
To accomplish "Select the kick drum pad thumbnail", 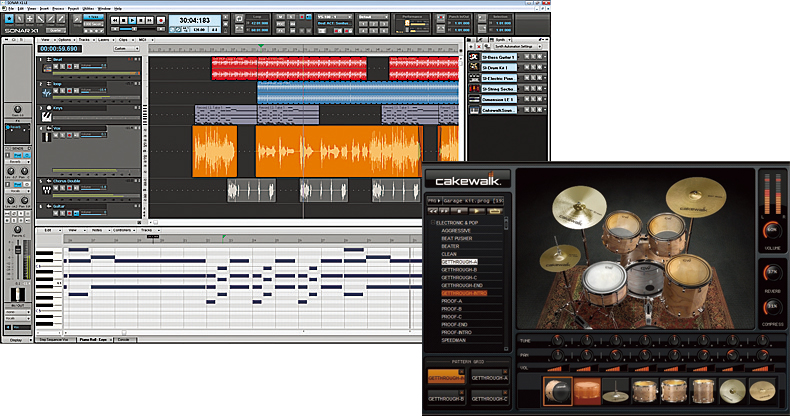I will 558,391.
